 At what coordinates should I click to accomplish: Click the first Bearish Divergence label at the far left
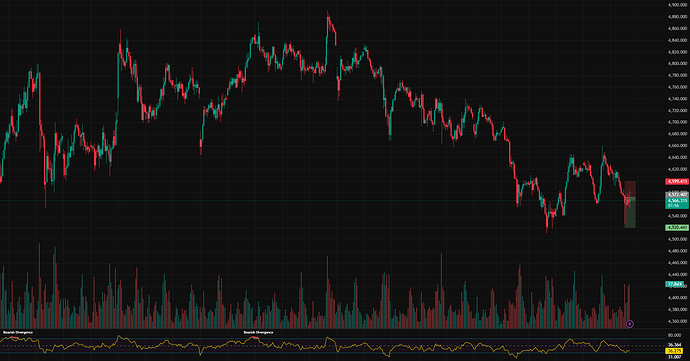tap(18, 332)
